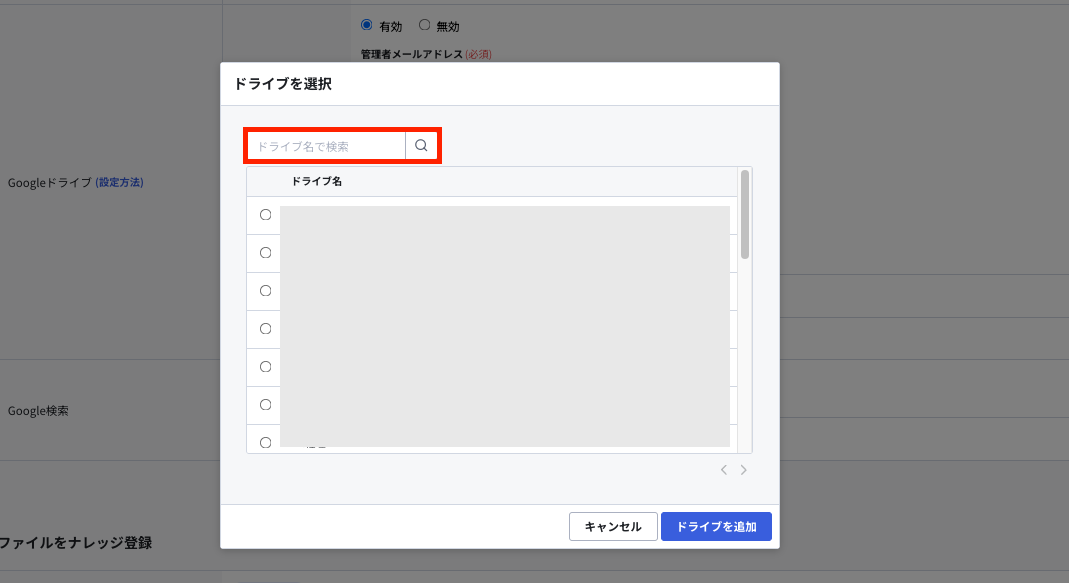1069x583 pixels.
Task: Go to next page of drives
Action: click(x=744, y=470)
